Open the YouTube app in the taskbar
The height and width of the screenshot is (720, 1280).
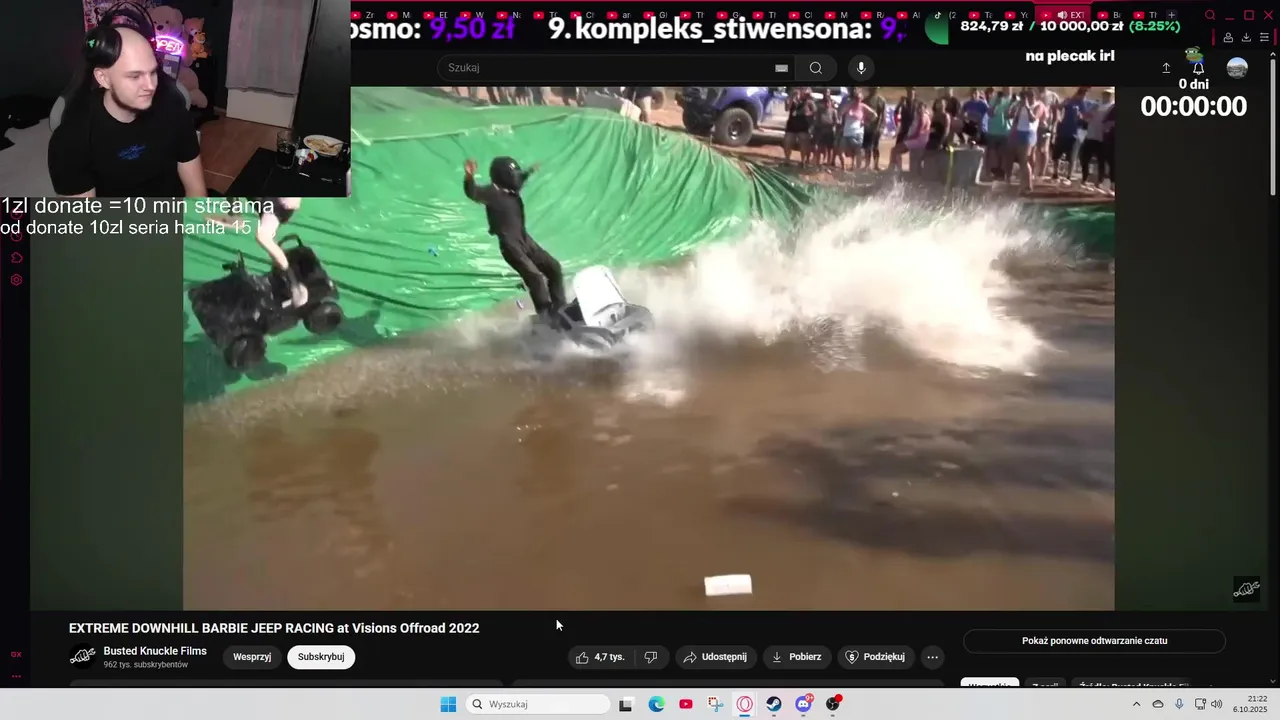pyautogui.click(x=686, y=704)
